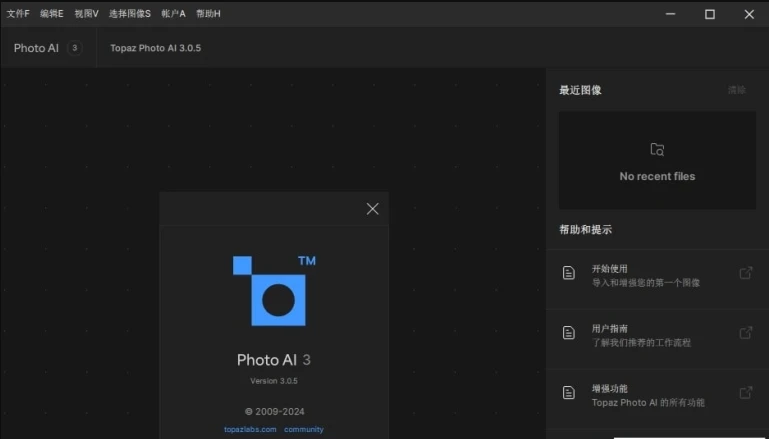Click 了解我们推荐的工作流程 description

(x=641, y=343)
